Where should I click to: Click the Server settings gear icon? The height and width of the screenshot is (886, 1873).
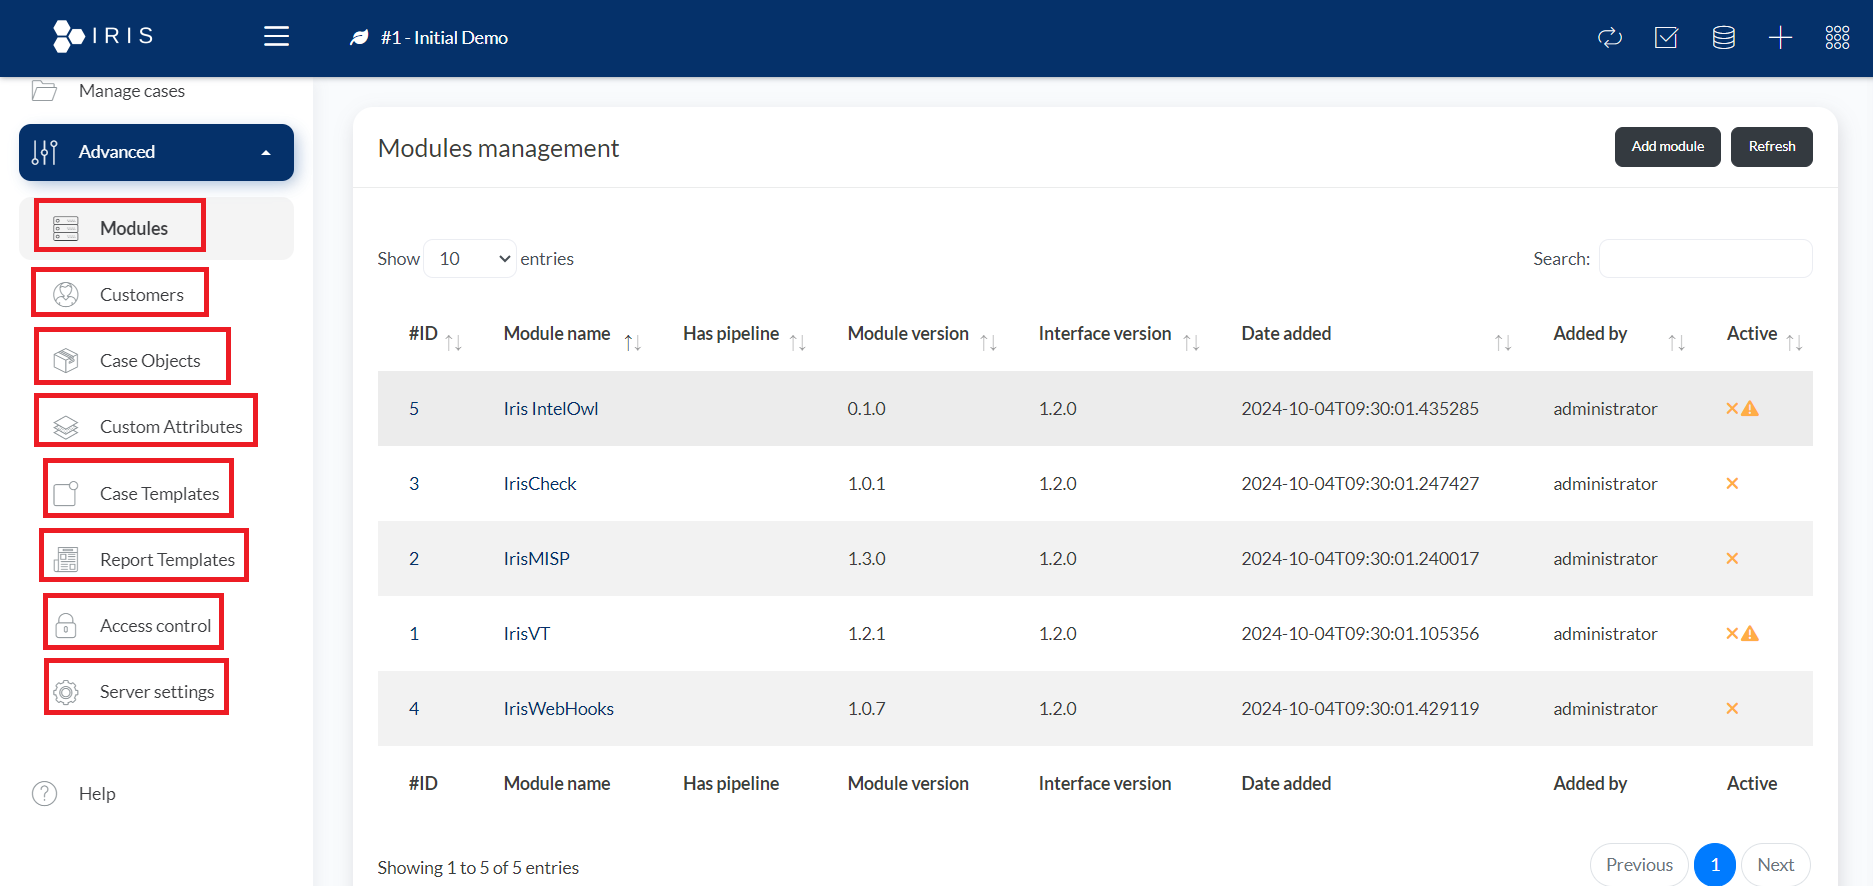66,692
